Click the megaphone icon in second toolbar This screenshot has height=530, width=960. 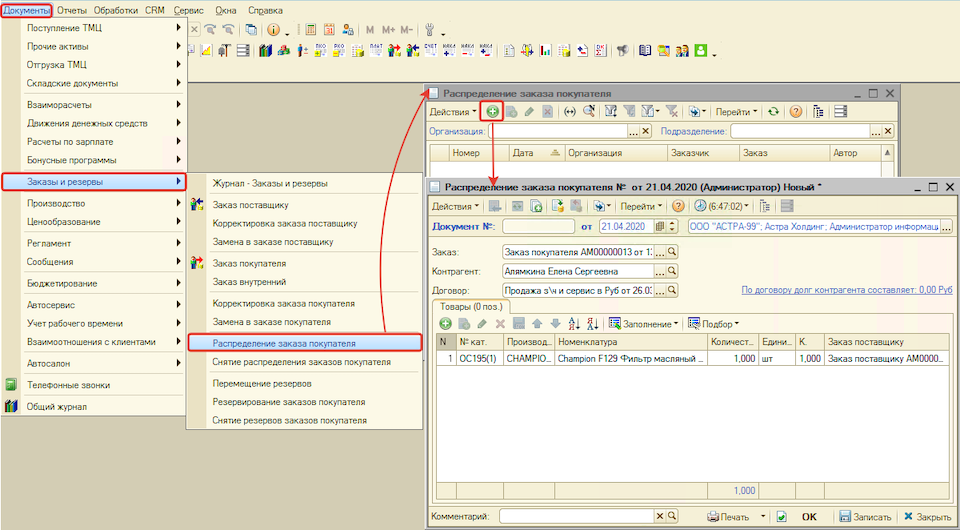[x=623, y=51]
